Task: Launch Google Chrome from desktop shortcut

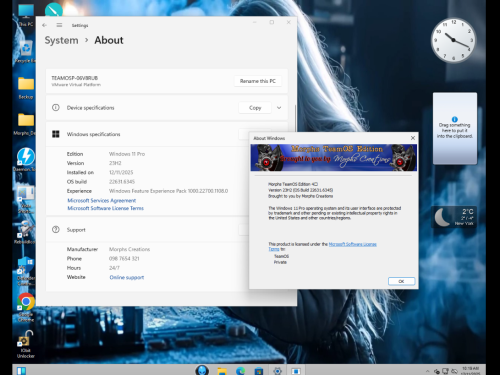Action: pyautogui.click(x=26, y=307)
